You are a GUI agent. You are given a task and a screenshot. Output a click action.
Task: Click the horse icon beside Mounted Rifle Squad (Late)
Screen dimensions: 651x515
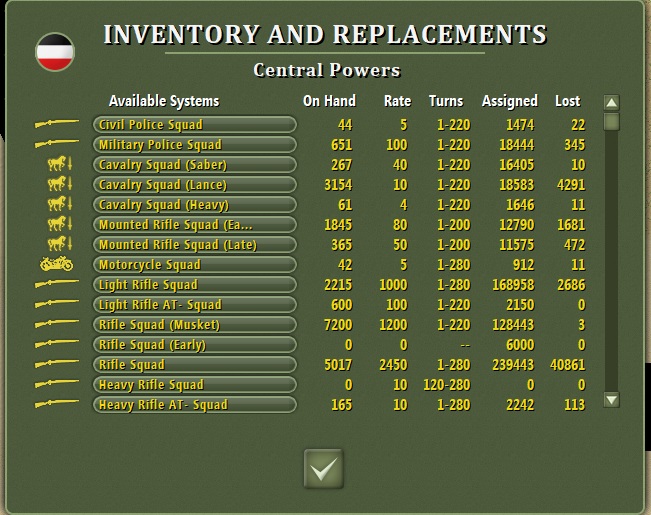coord(60,243)
